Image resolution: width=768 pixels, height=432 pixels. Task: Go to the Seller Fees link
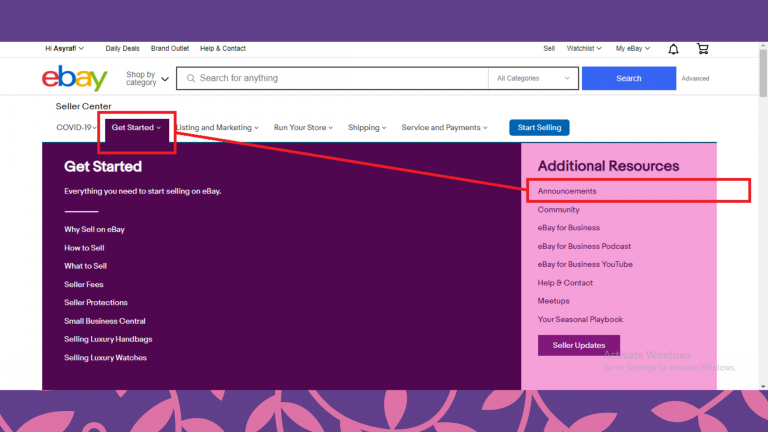(84, 284)
